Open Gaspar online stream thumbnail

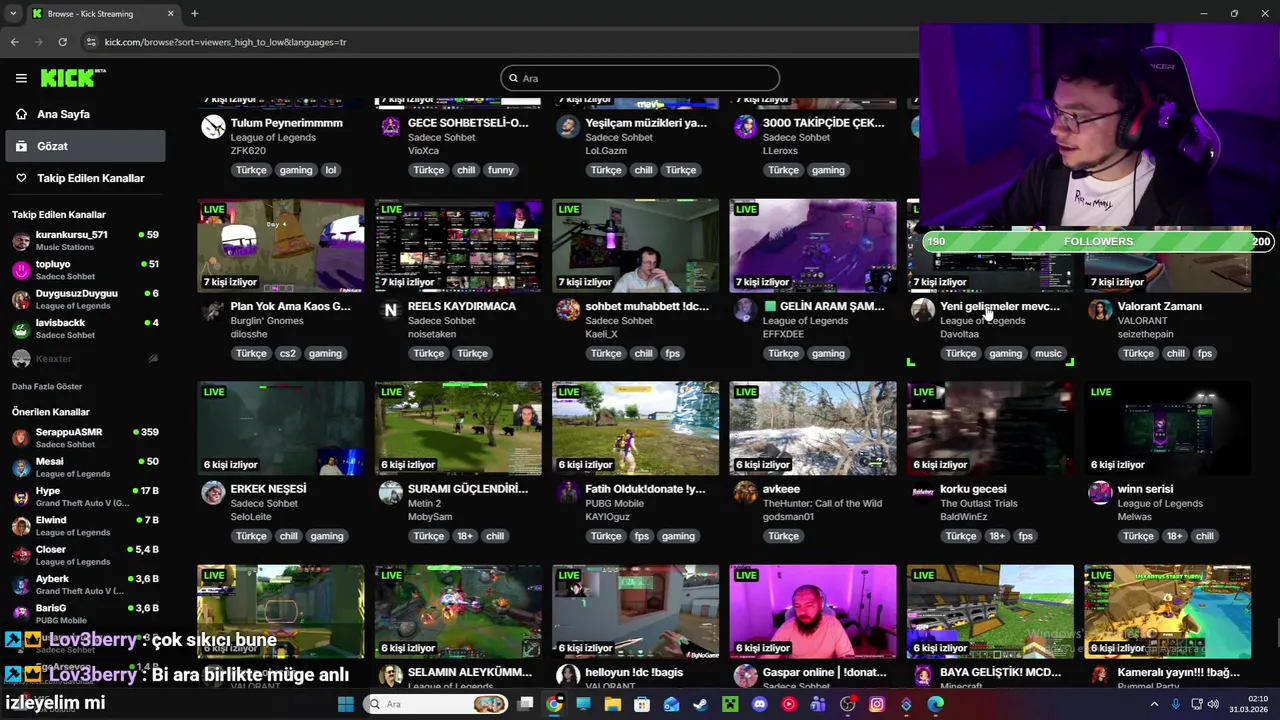(813, 611)
